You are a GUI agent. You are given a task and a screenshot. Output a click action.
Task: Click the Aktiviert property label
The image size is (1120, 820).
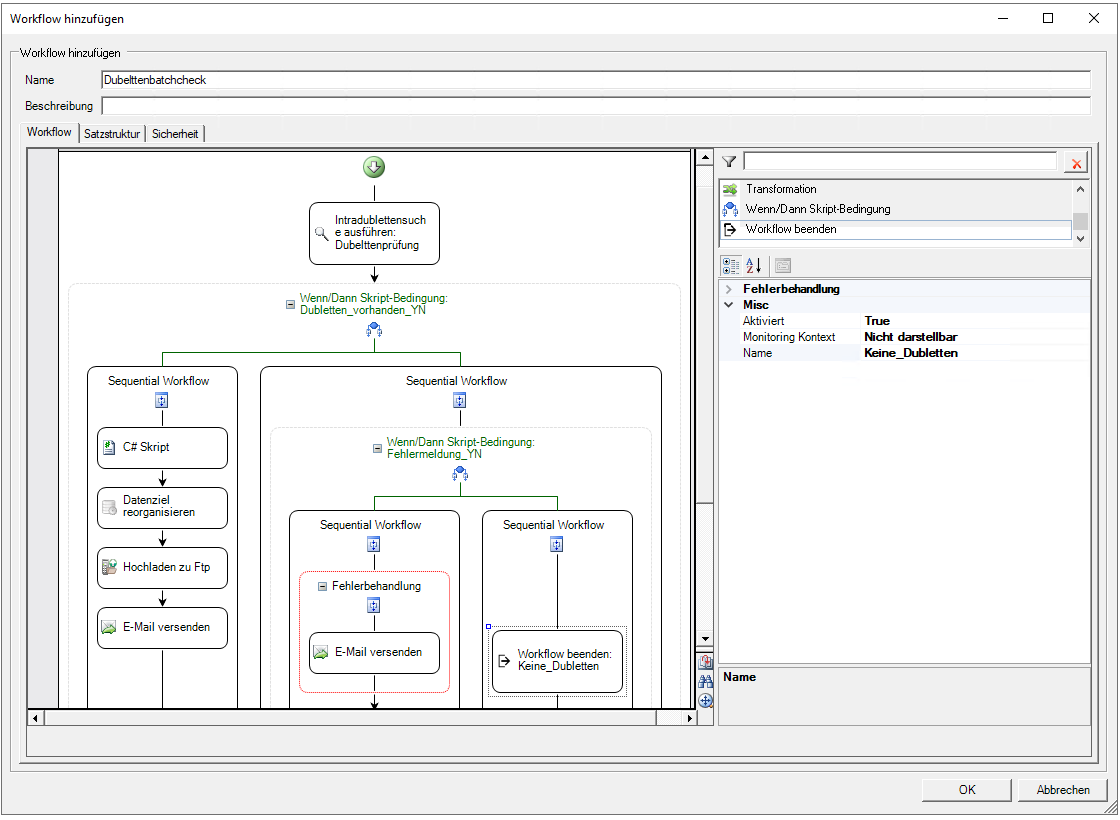point(763,321)
